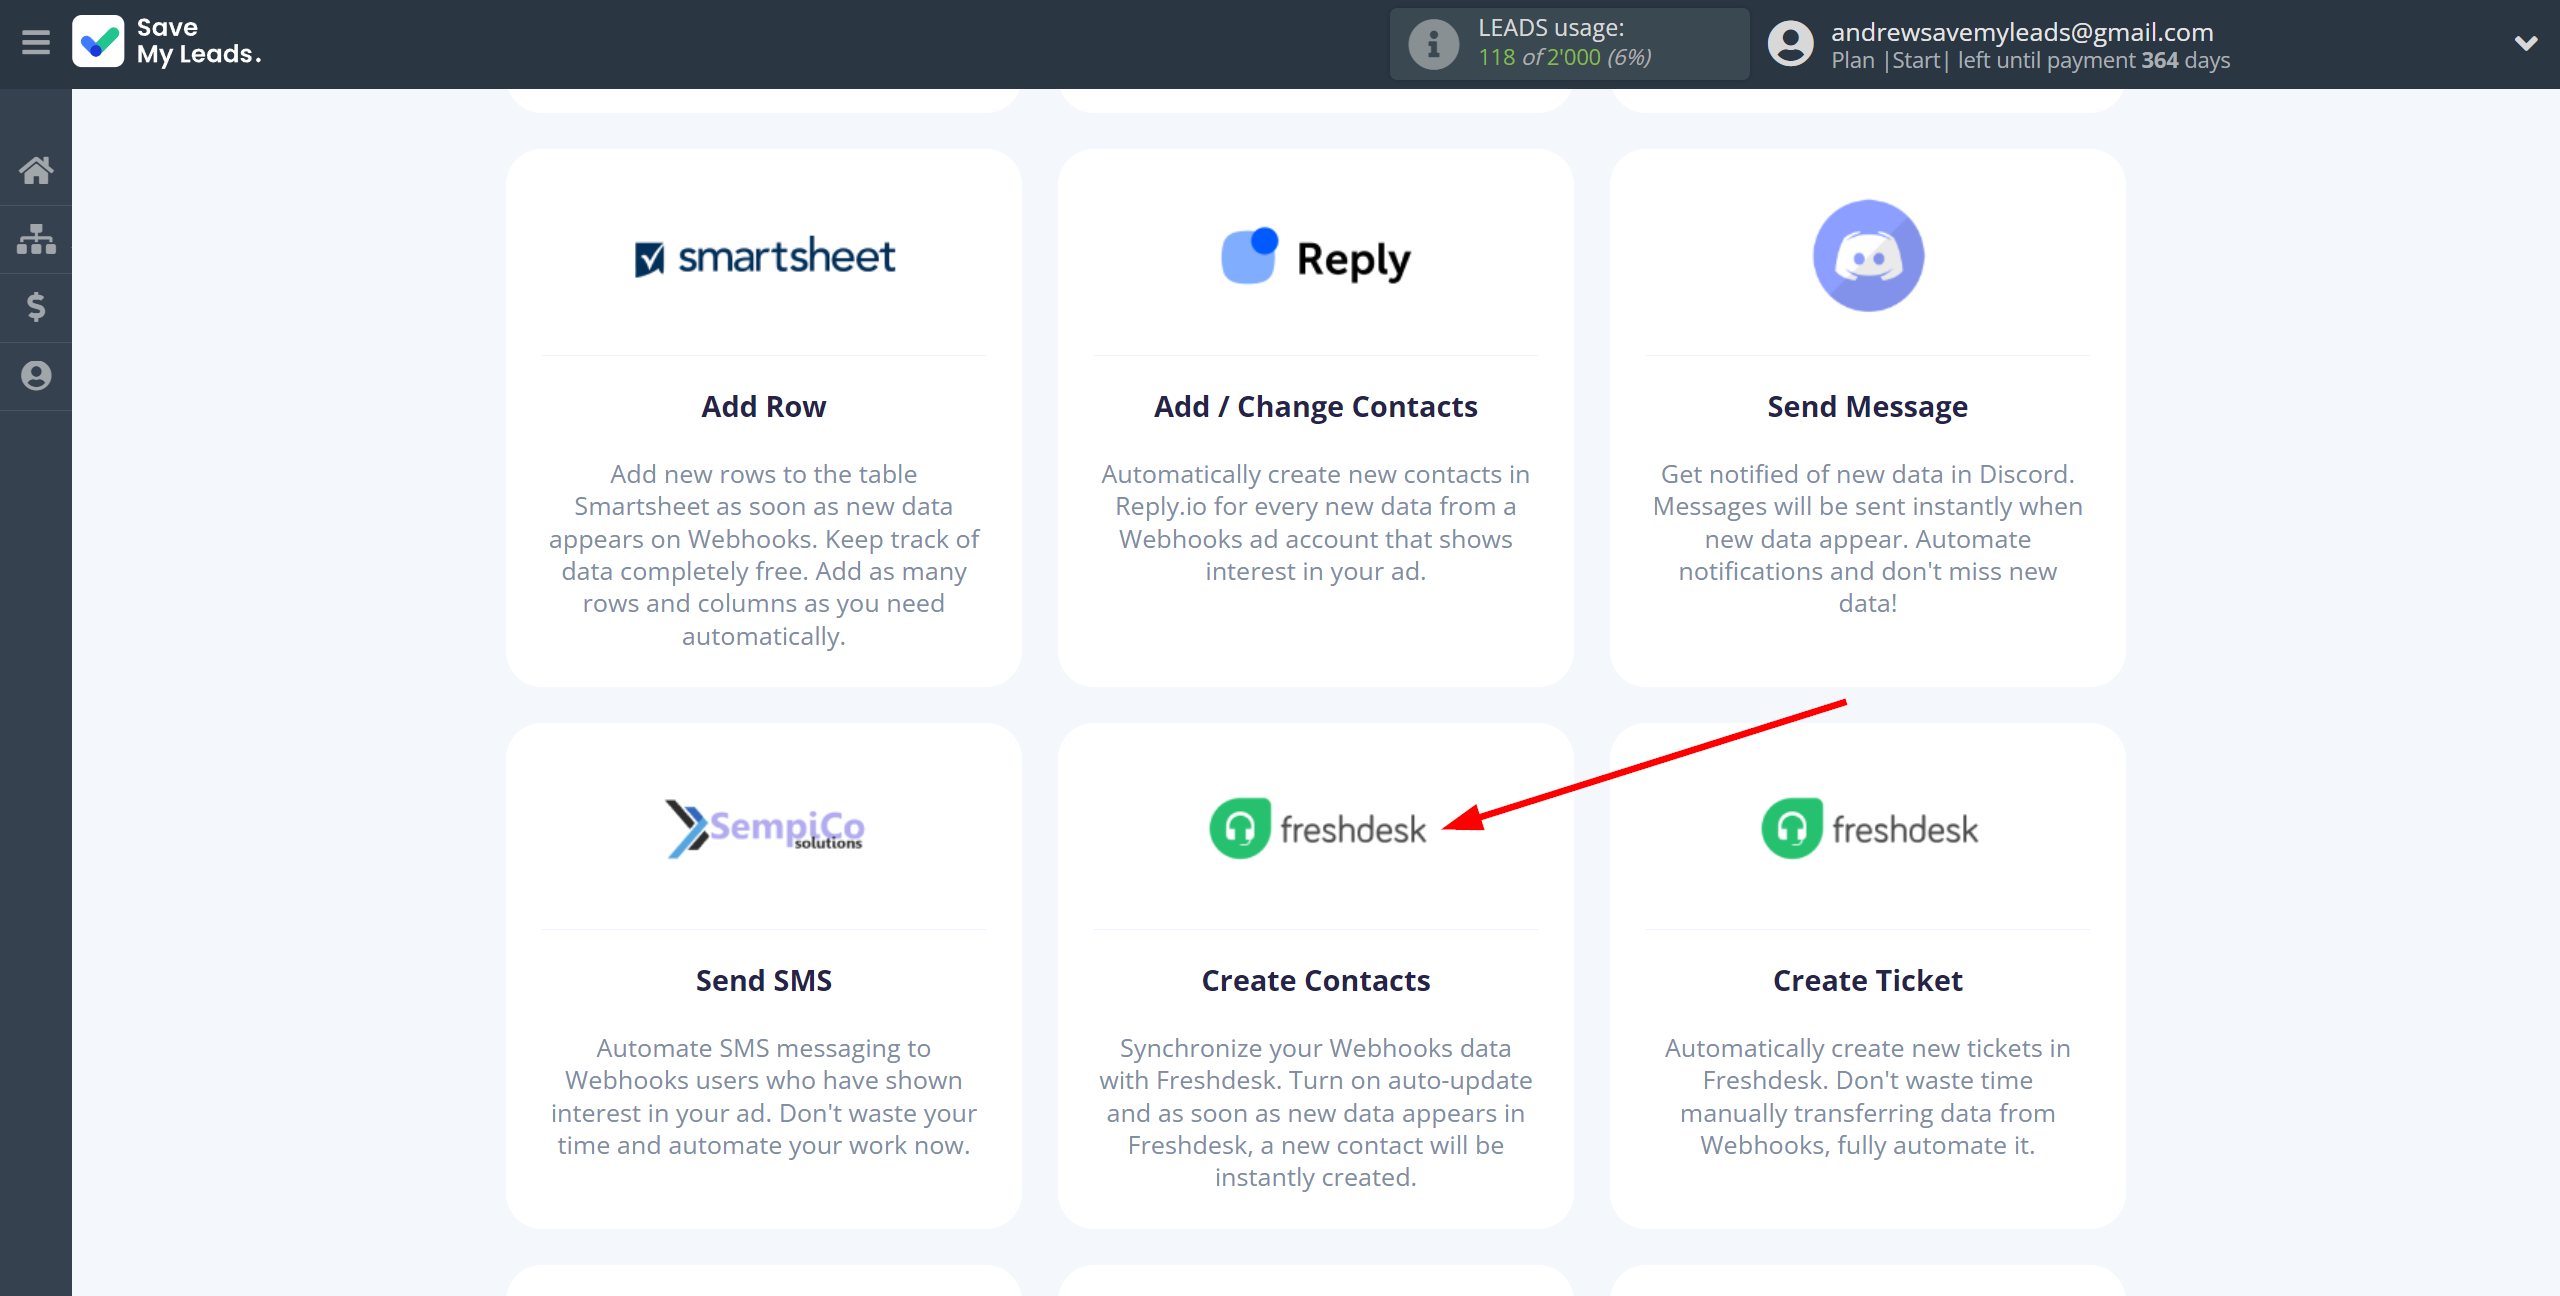
Task: Select the Freshdesk logo above Create Contacts
Action: point(1316,829)
